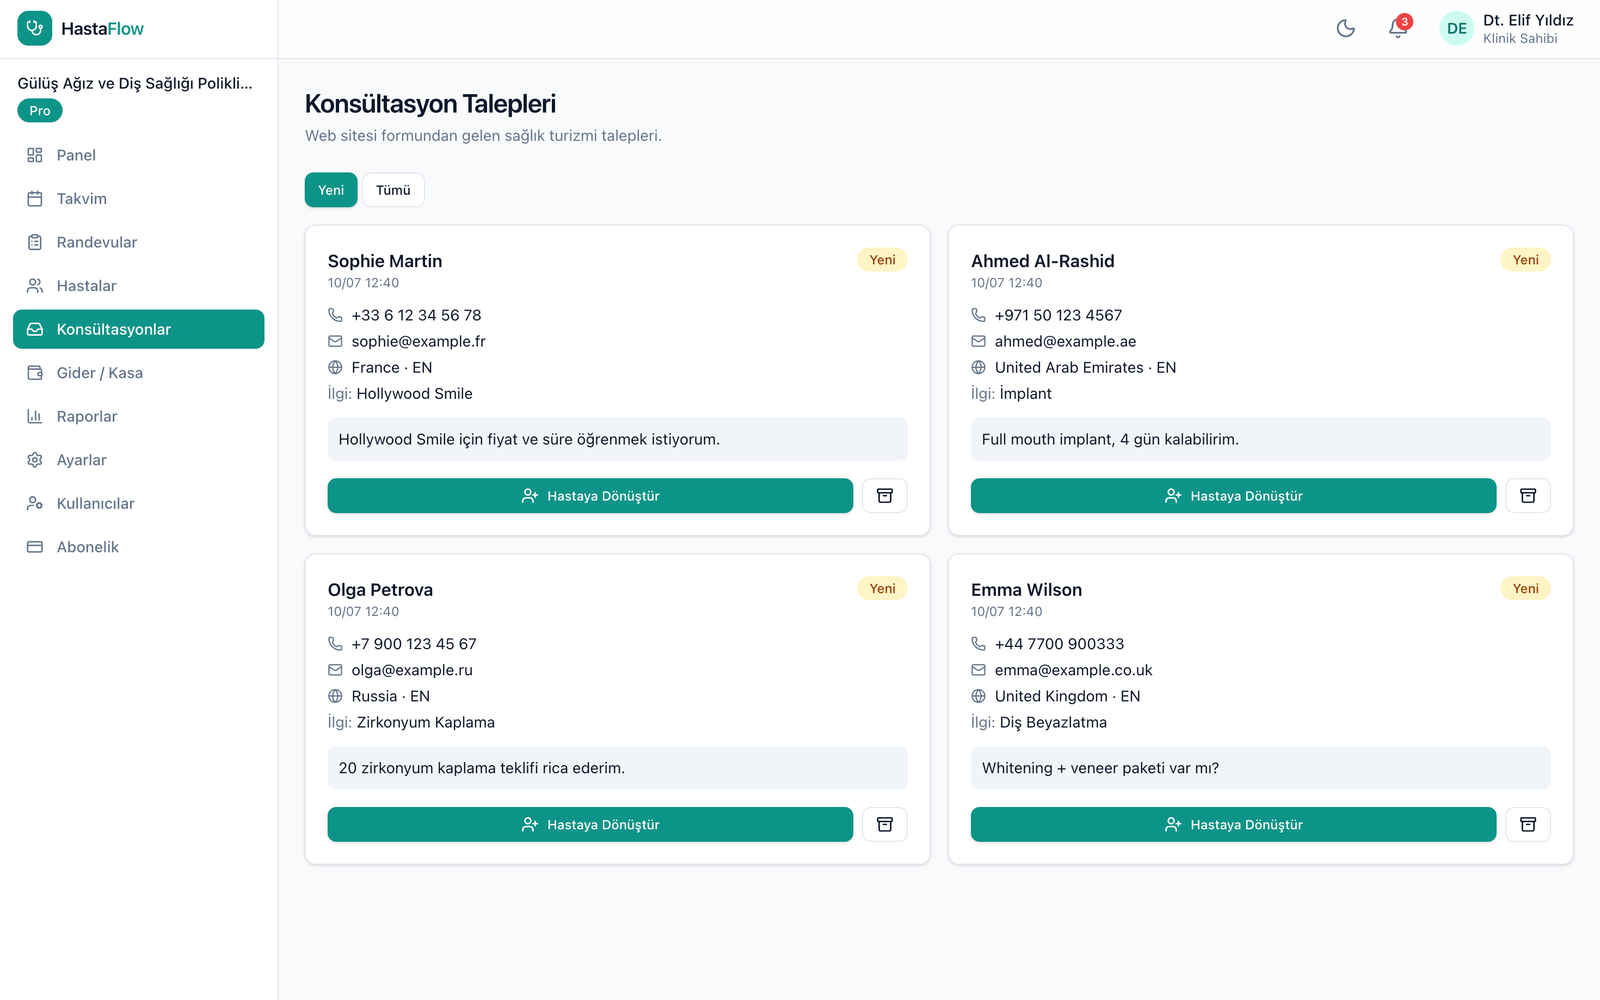
Task: Select the Yeni filter tab
Action: [x=331, y=190]
